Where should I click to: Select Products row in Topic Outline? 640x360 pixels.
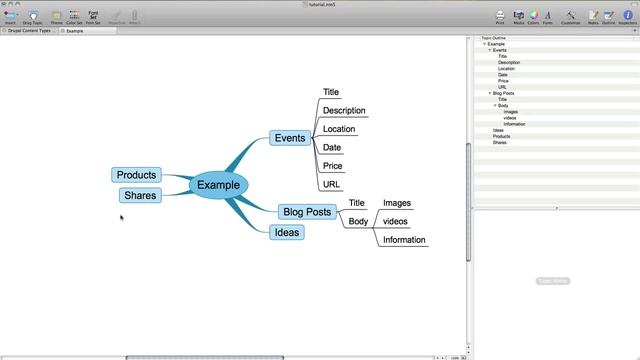click(x=557, y=136)
